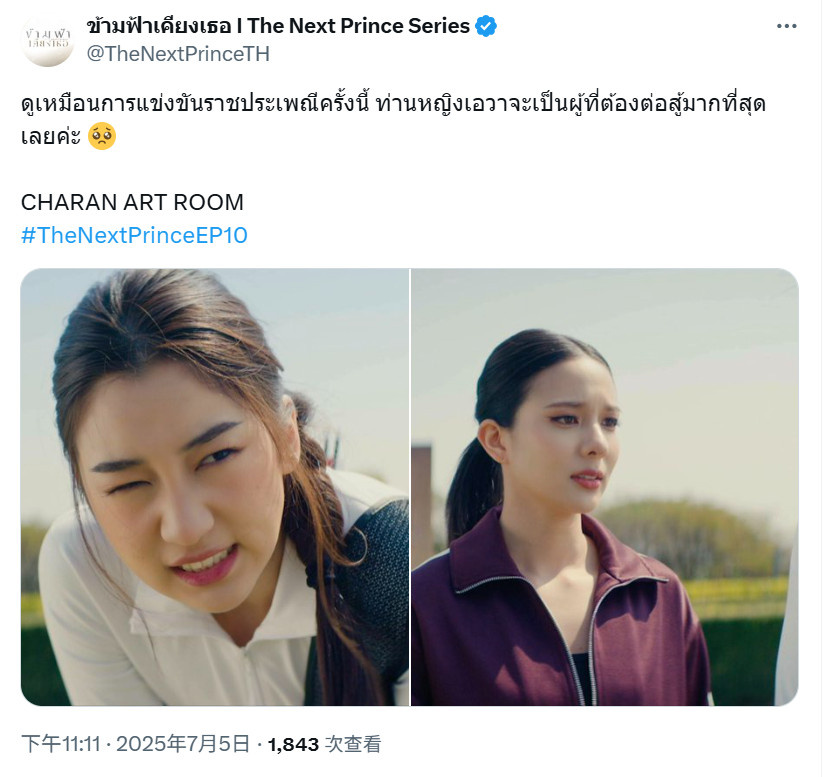
Task: Click the second line of tweet text เลยค่ะ
Action: point(50,137)
